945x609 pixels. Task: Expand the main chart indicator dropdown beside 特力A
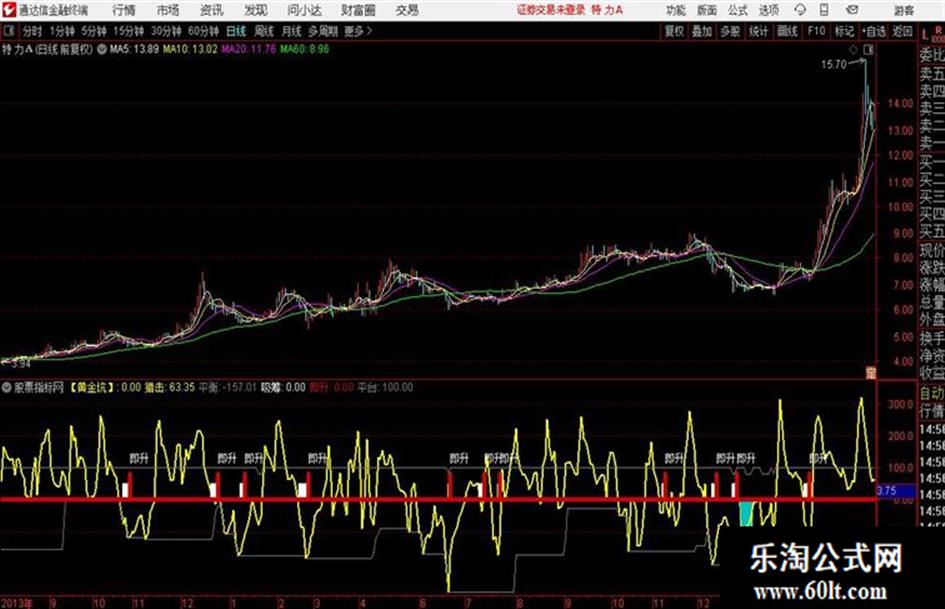tap(102, 49)
